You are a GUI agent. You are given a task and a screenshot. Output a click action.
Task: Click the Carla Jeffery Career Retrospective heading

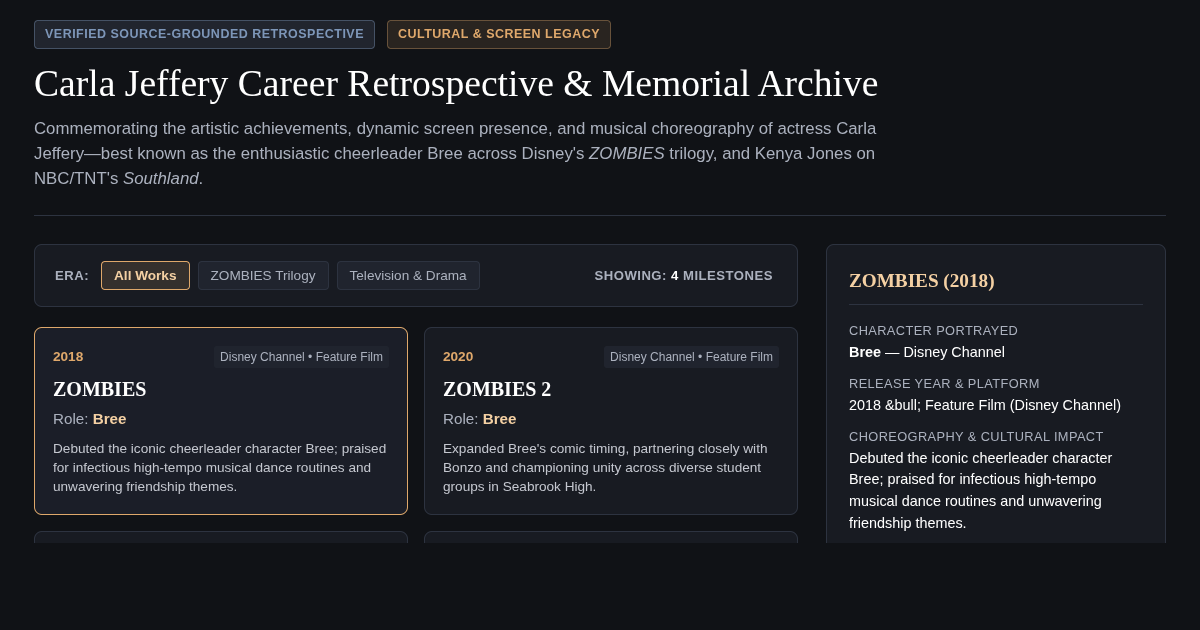click(x=456, y=83)
